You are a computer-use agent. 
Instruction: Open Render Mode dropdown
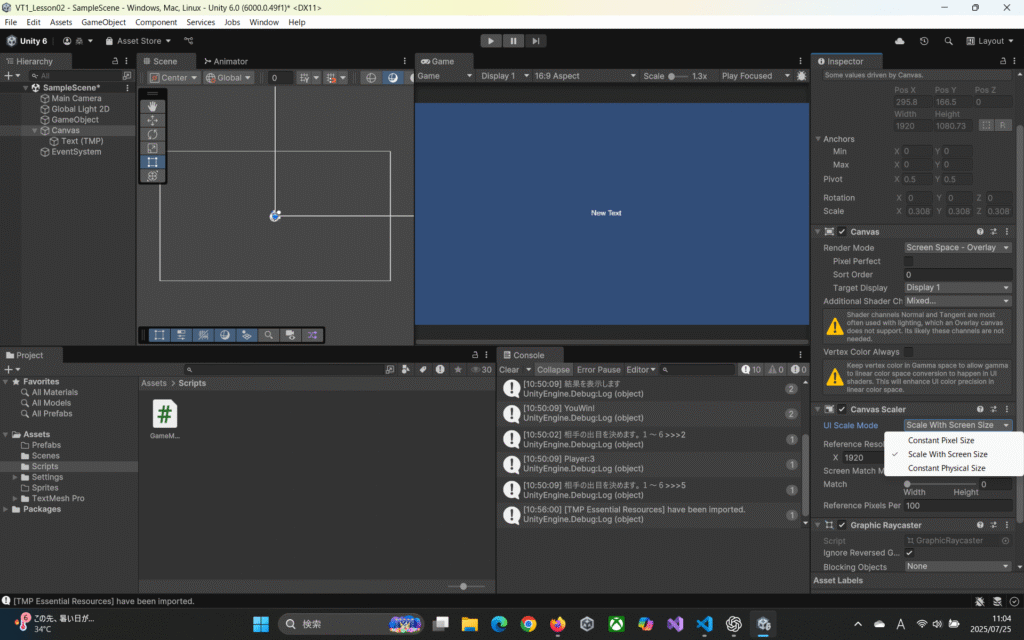click(x=957, y=248)
